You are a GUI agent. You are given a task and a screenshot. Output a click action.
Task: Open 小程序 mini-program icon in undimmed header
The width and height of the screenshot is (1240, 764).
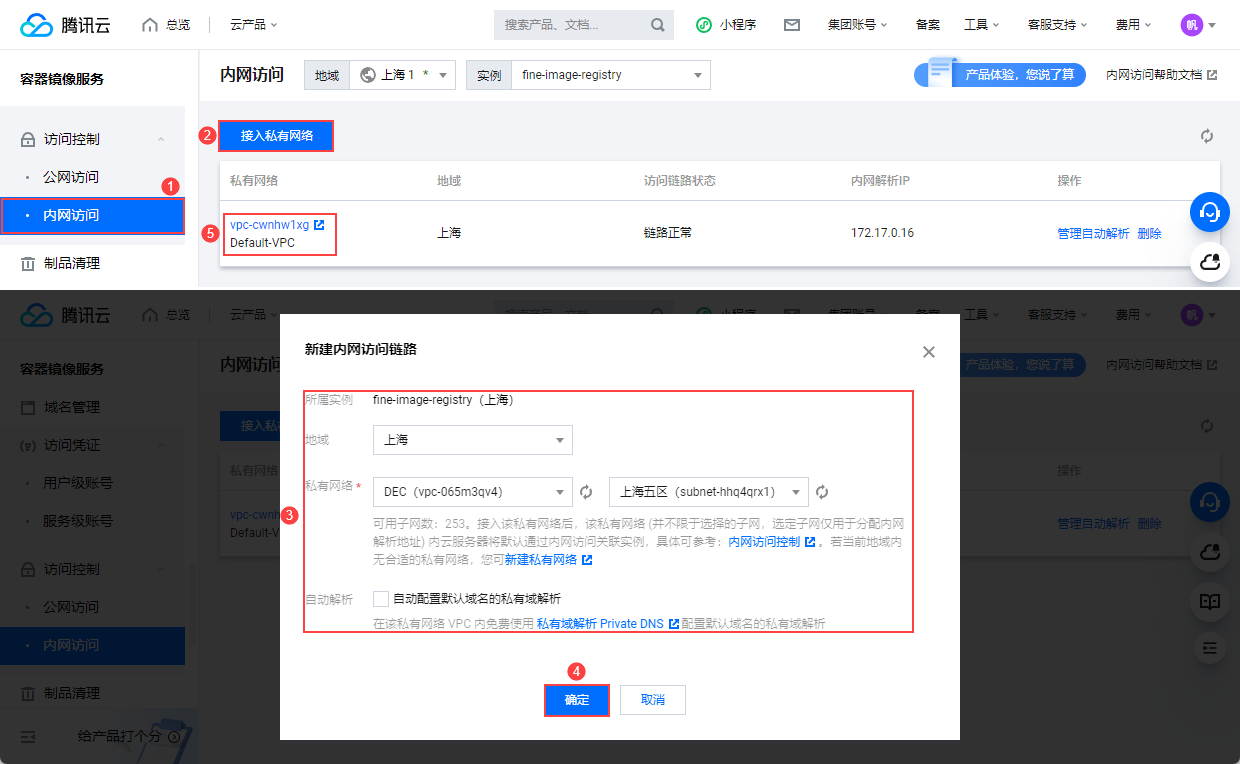click(704, 25)
